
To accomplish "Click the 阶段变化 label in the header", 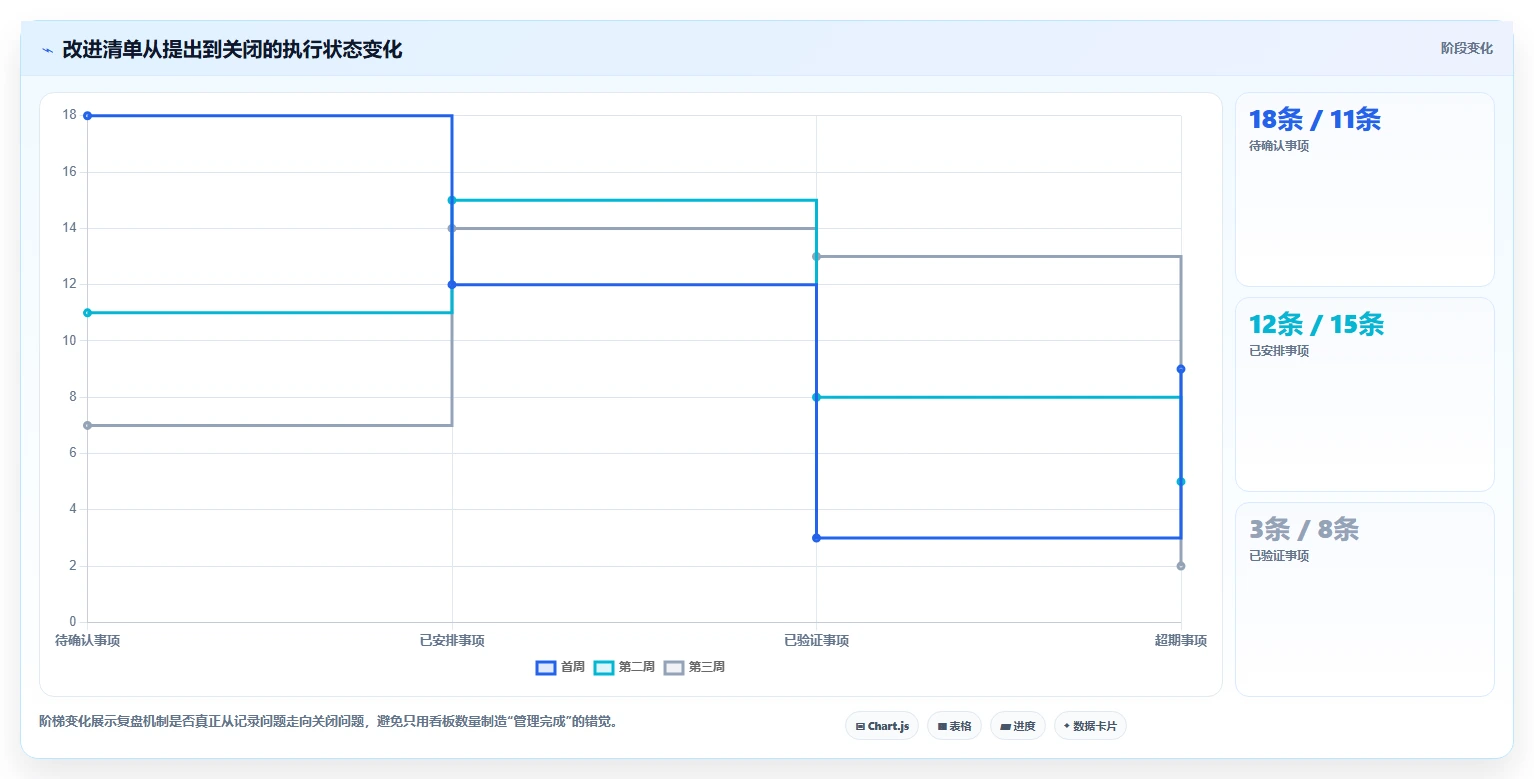I will click(x=1466, y=48).
